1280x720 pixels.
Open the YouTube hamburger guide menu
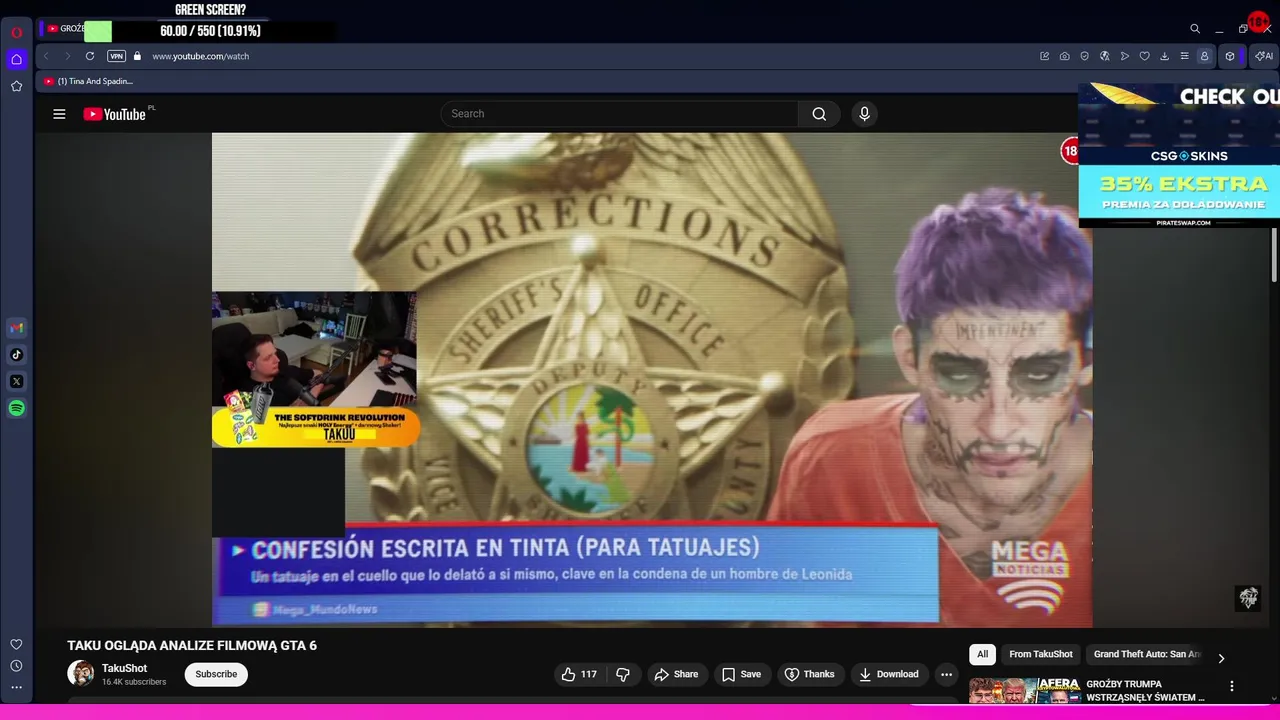pyautogui.click(x=59, y=114)
